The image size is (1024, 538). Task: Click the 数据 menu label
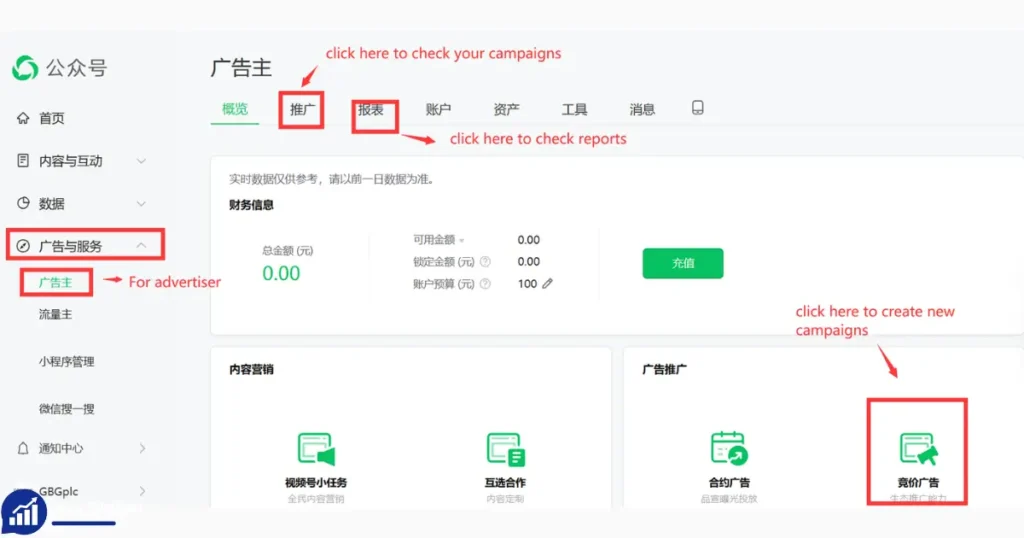tap(52, 204)
